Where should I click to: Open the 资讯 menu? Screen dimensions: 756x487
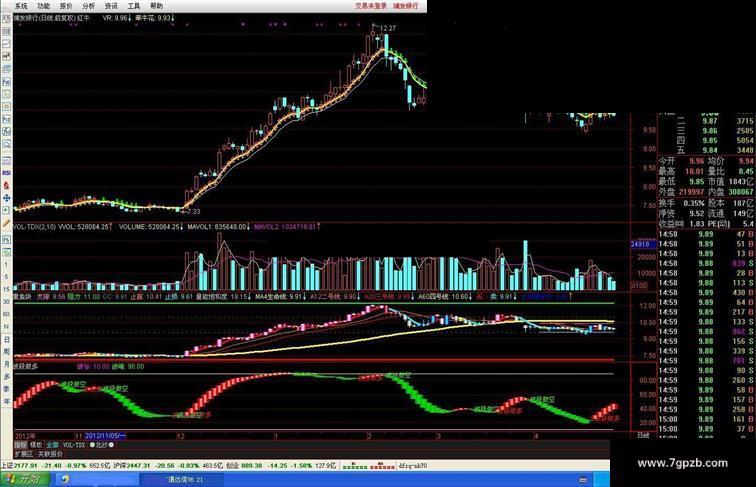click(111, 6)
